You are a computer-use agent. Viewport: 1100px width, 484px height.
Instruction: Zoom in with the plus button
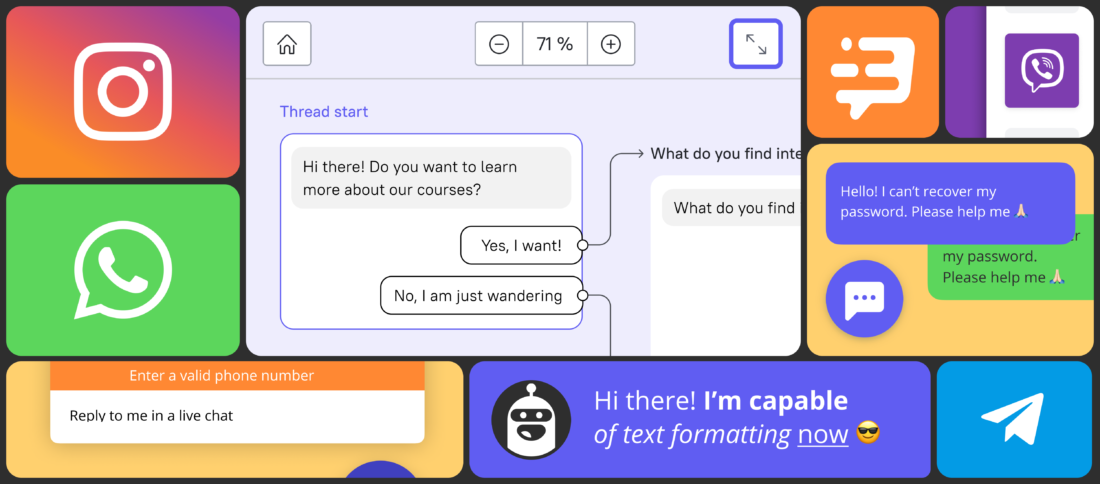click(611, 43)
